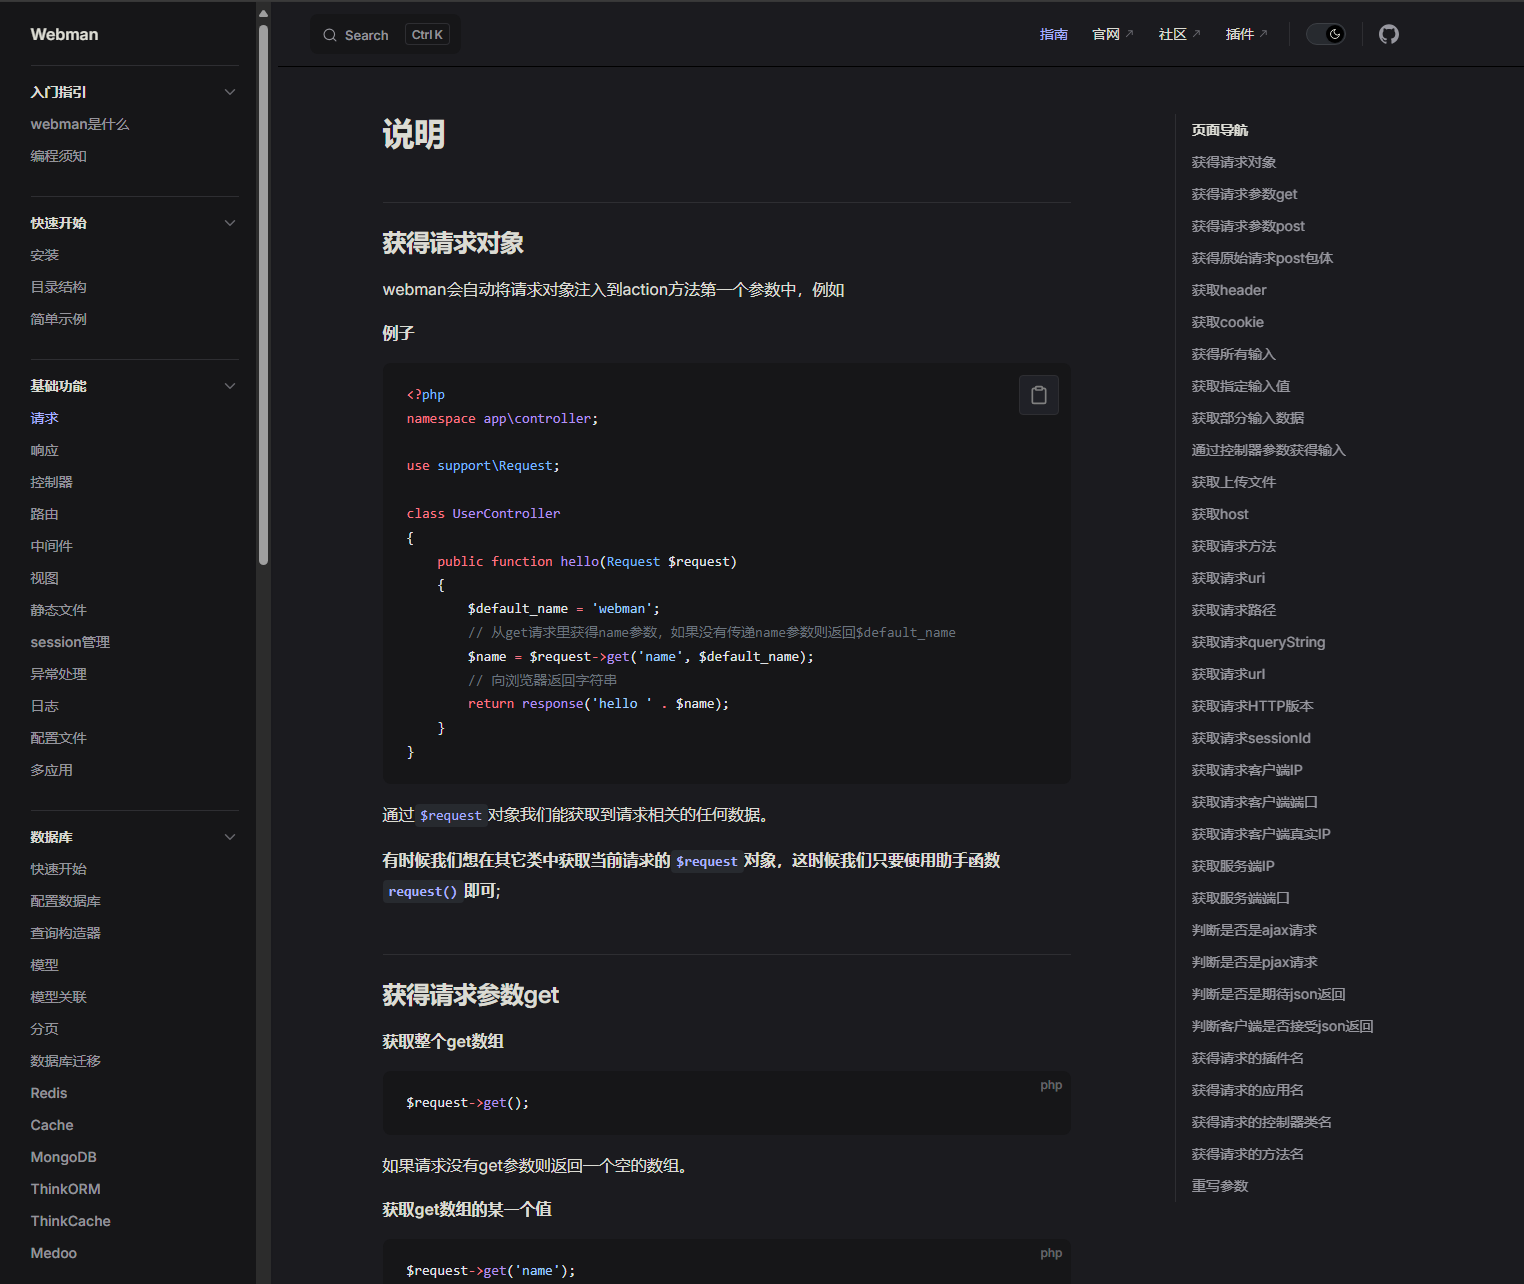1524x1284 pixels.
Task: Open 控制器 sidebar page
Action: 51,482
